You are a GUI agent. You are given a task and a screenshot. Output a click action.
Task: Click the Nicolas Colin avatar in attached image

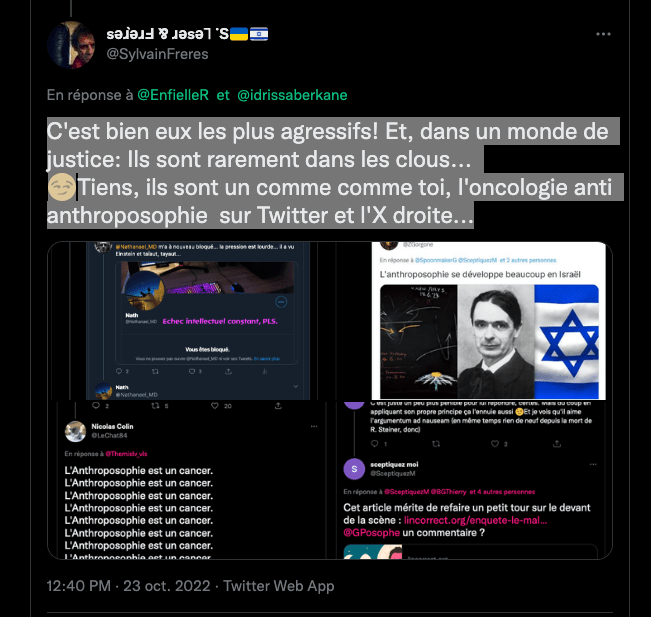(x=75, y=431)
